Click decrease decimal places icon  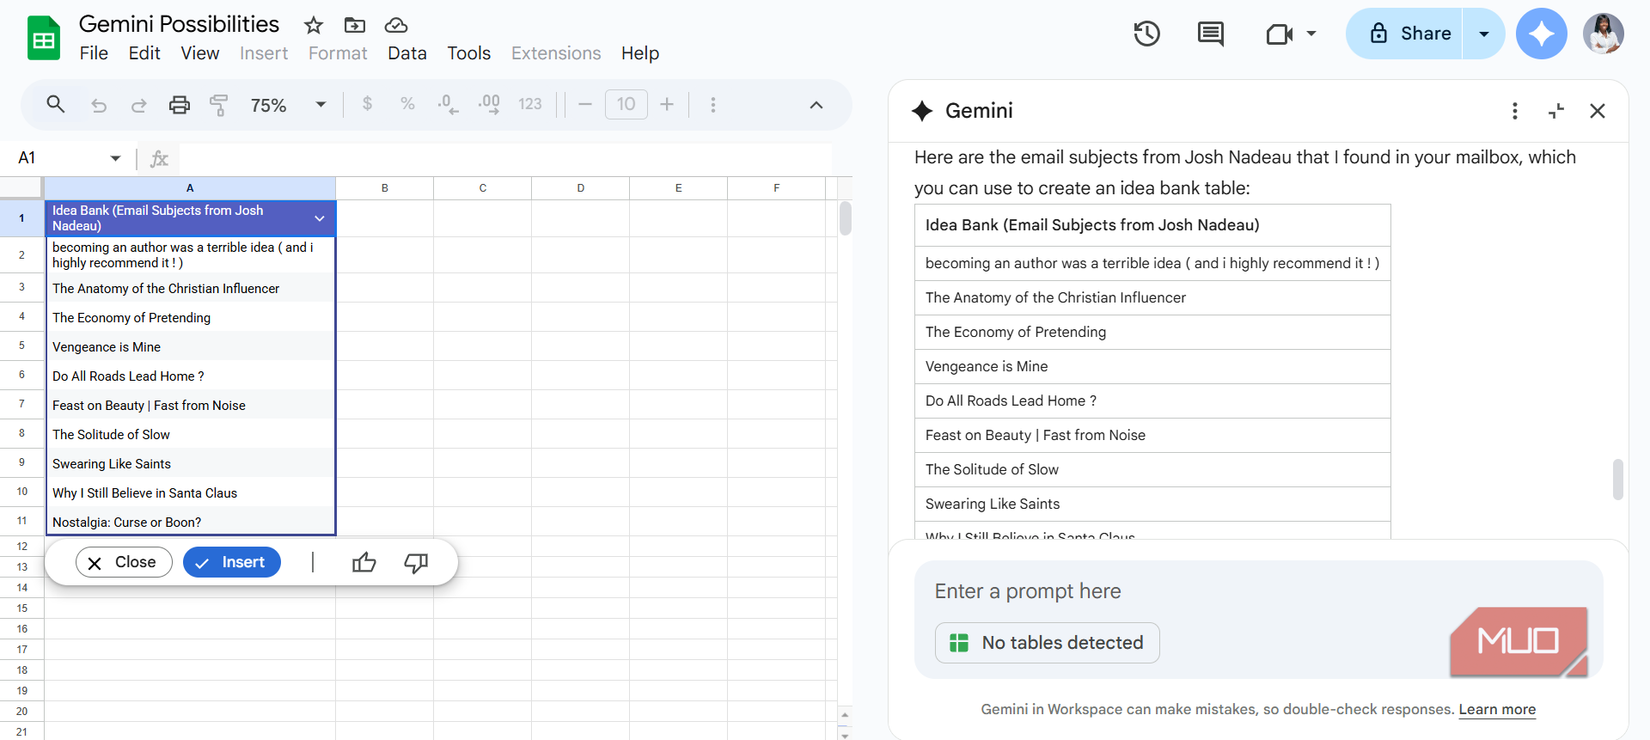tap(448, 104)
